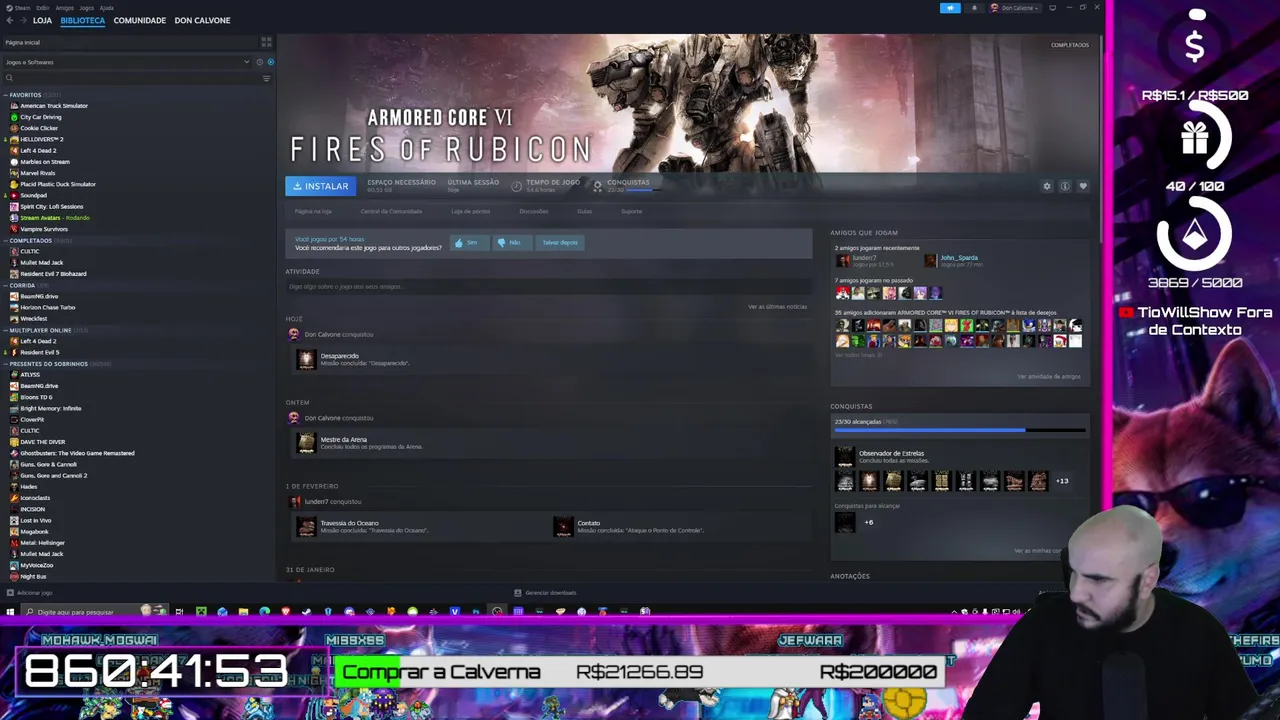Click the game settings gear icon
1280x720 pixels.
click(x=1047, y=186)
